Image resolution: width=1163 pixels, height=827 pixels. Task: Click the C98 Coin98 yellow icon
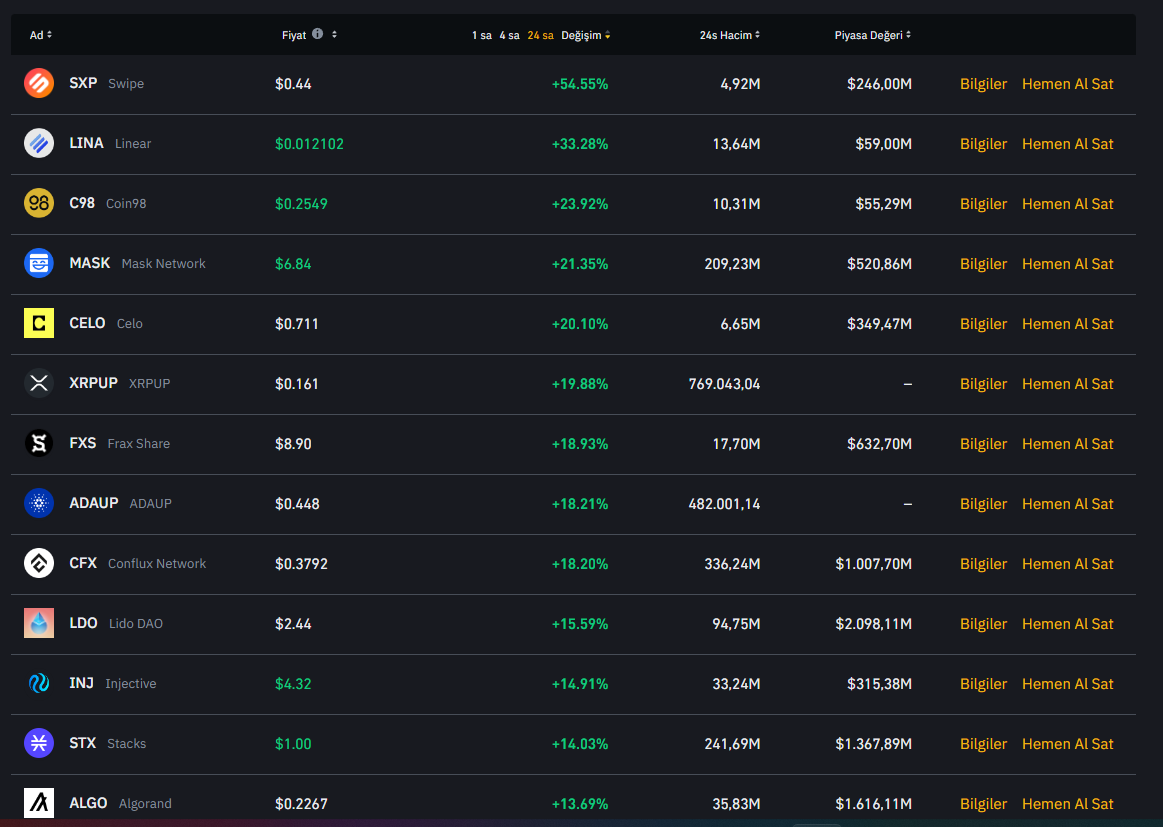(x=39, y=203)
